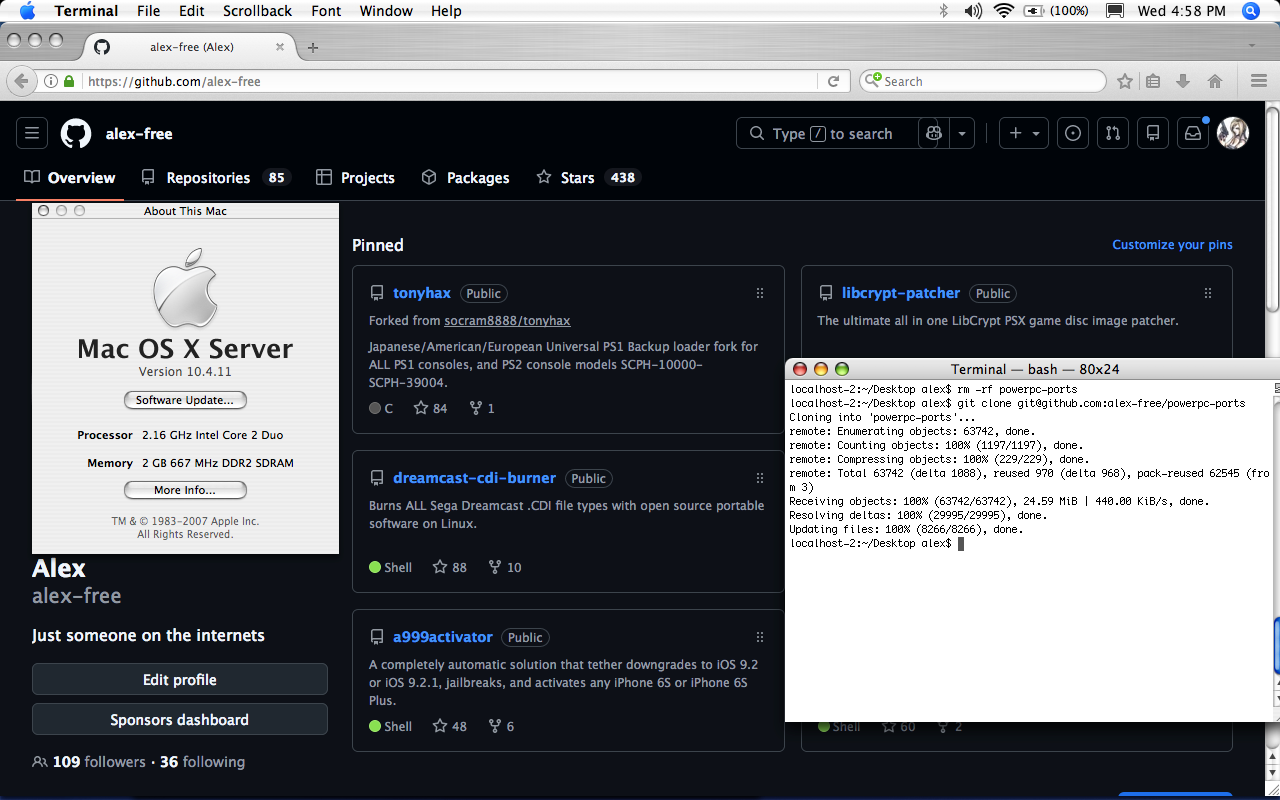Open the search engine selector in the browser search box
Image resolution: width=1280 pixels, height=800 pixels.
[x=873, y=81]
